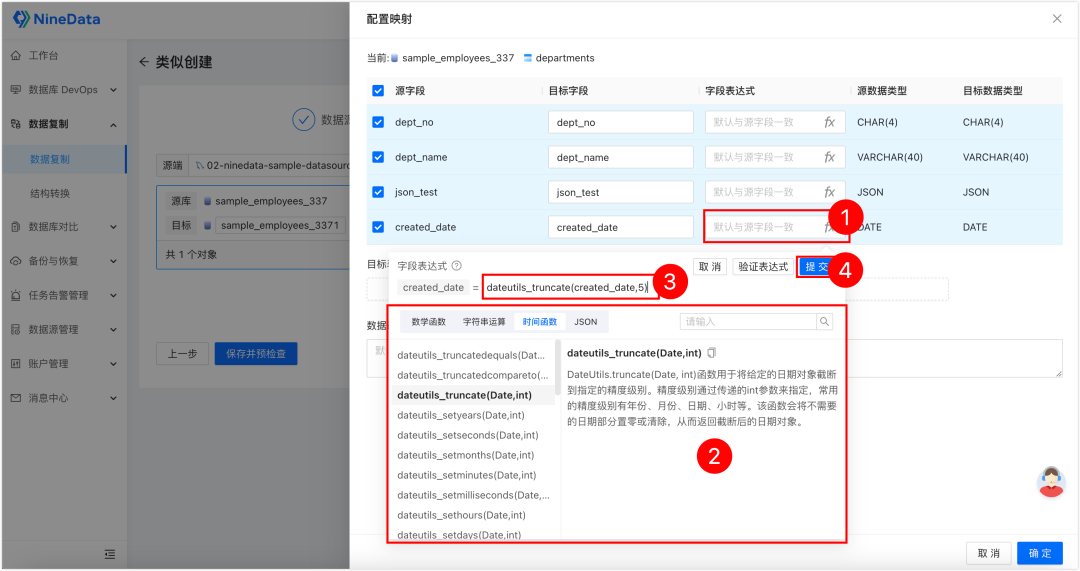
Task: Switch to the JSON functions tab
Action: click(585, 322)
